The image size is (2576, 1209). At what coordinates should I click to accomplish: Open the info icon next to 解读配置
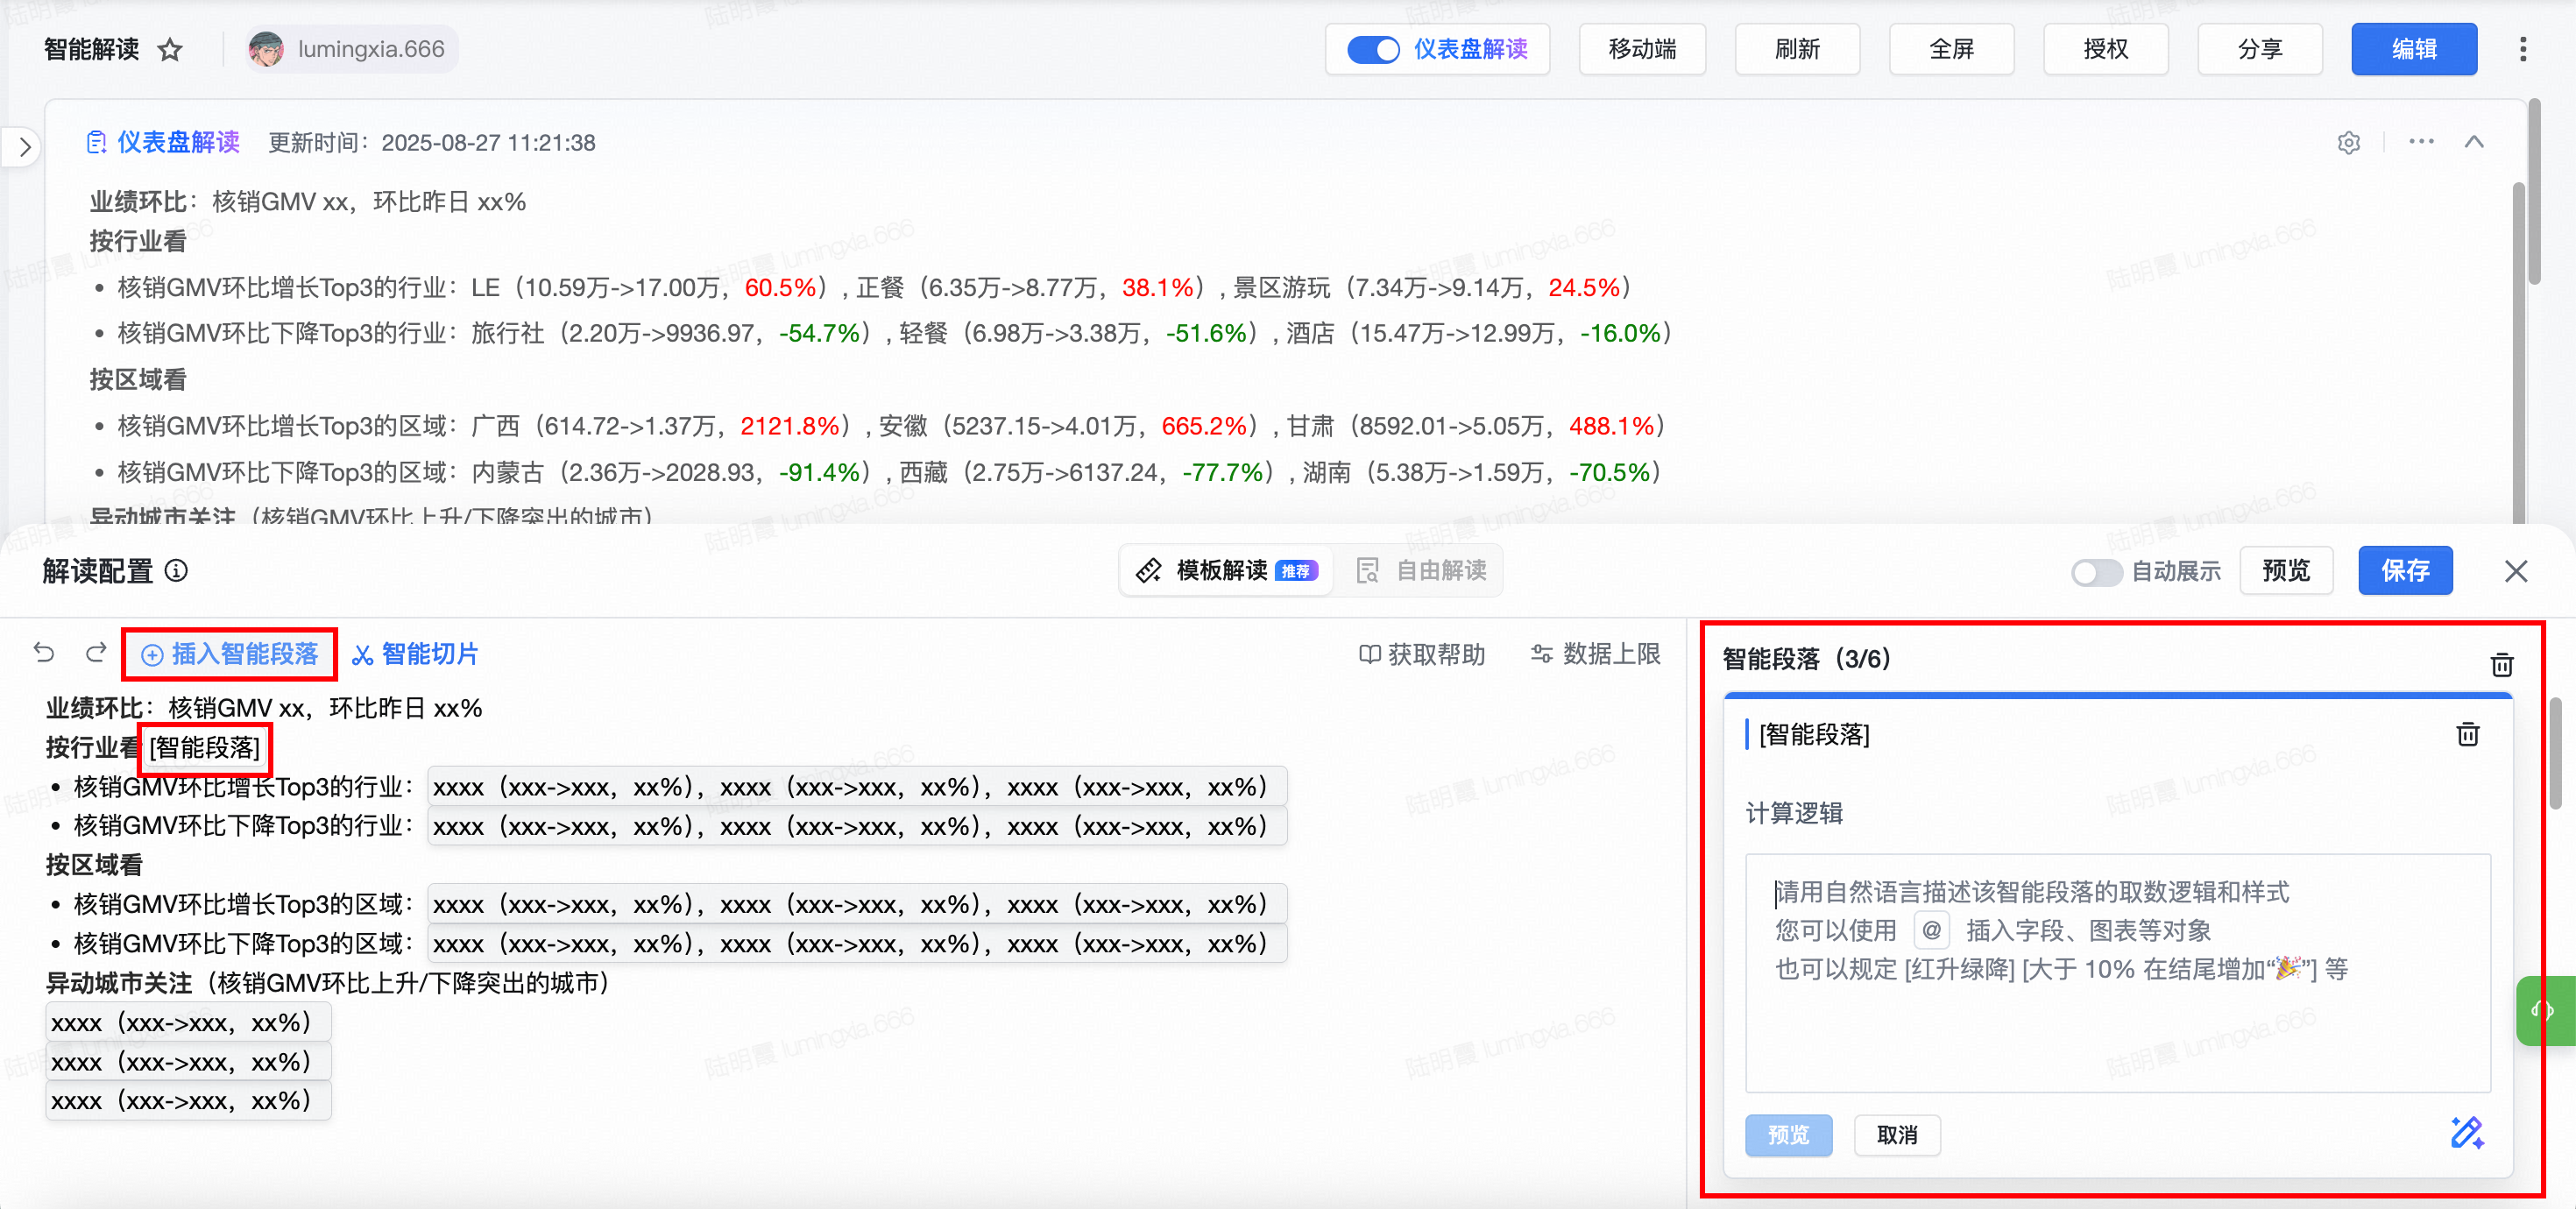[x=176, y=571]
